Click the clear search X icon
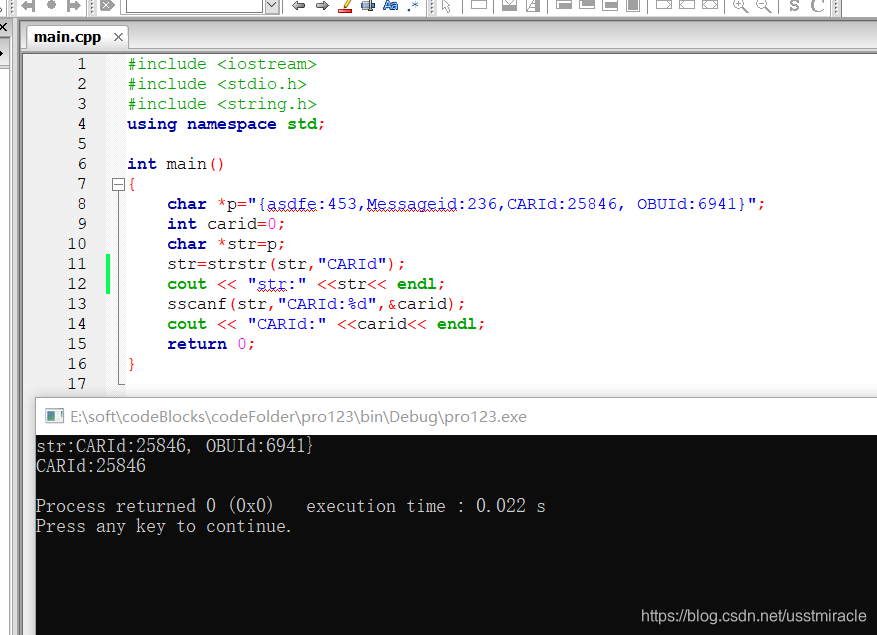This screenshot has height=635, width=877. pos(107,6)
